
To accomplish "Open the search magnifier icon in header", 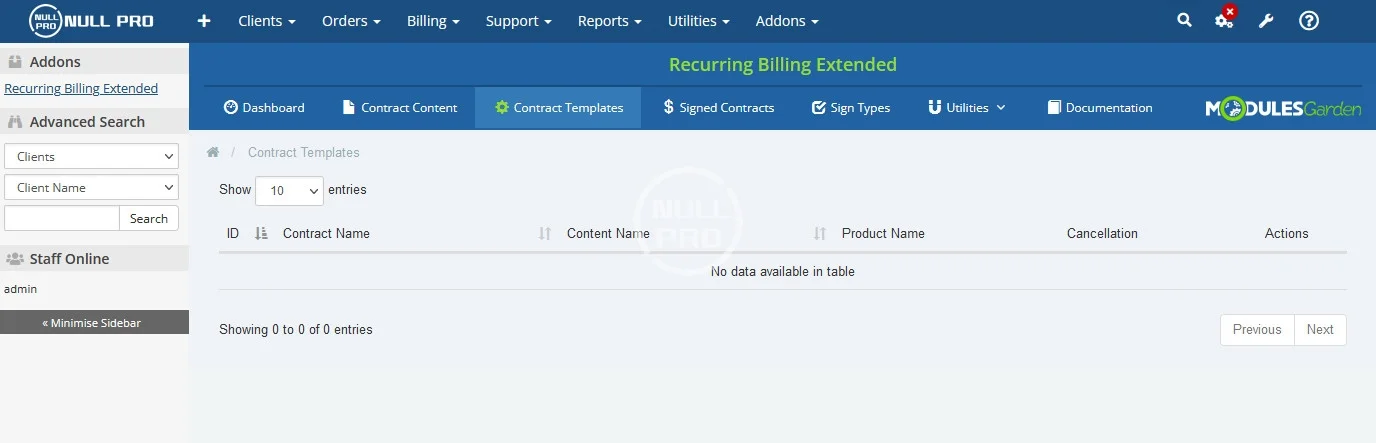I will coord(1184,20).
